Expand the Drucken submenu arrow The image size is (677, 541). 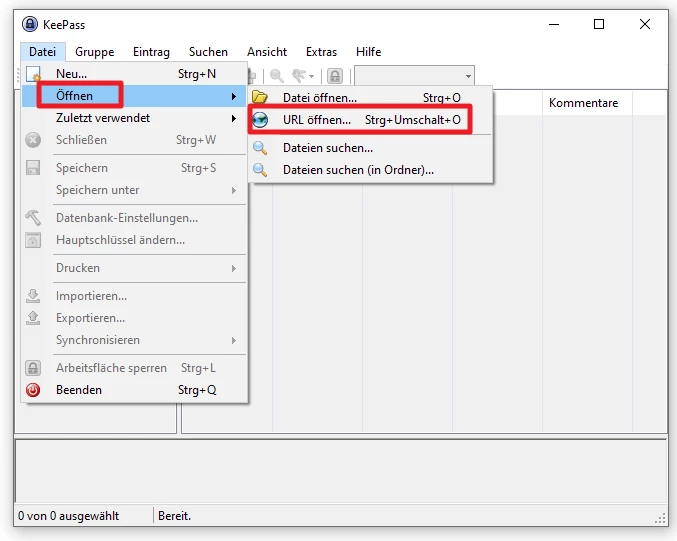click(234, 268)
